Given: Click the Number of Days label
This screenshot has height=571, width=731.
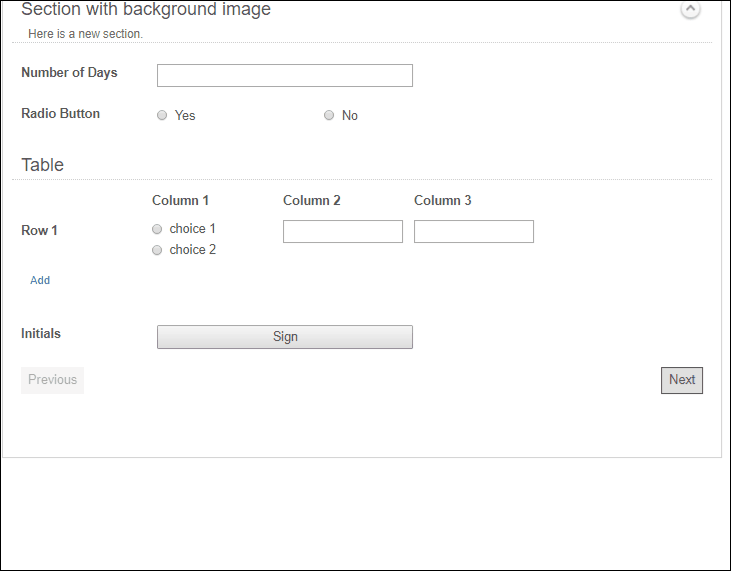Looking at the screenshot, I should pos(69,73).
